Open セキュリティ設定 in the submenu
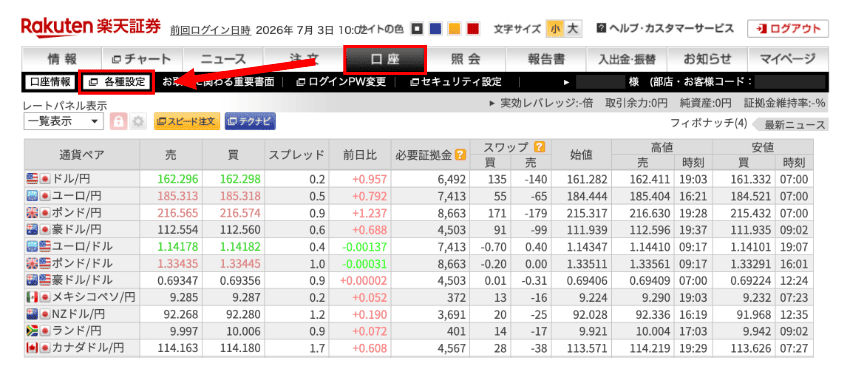The image size is (850, 372). pyautogui.click(x=456, y=82)
